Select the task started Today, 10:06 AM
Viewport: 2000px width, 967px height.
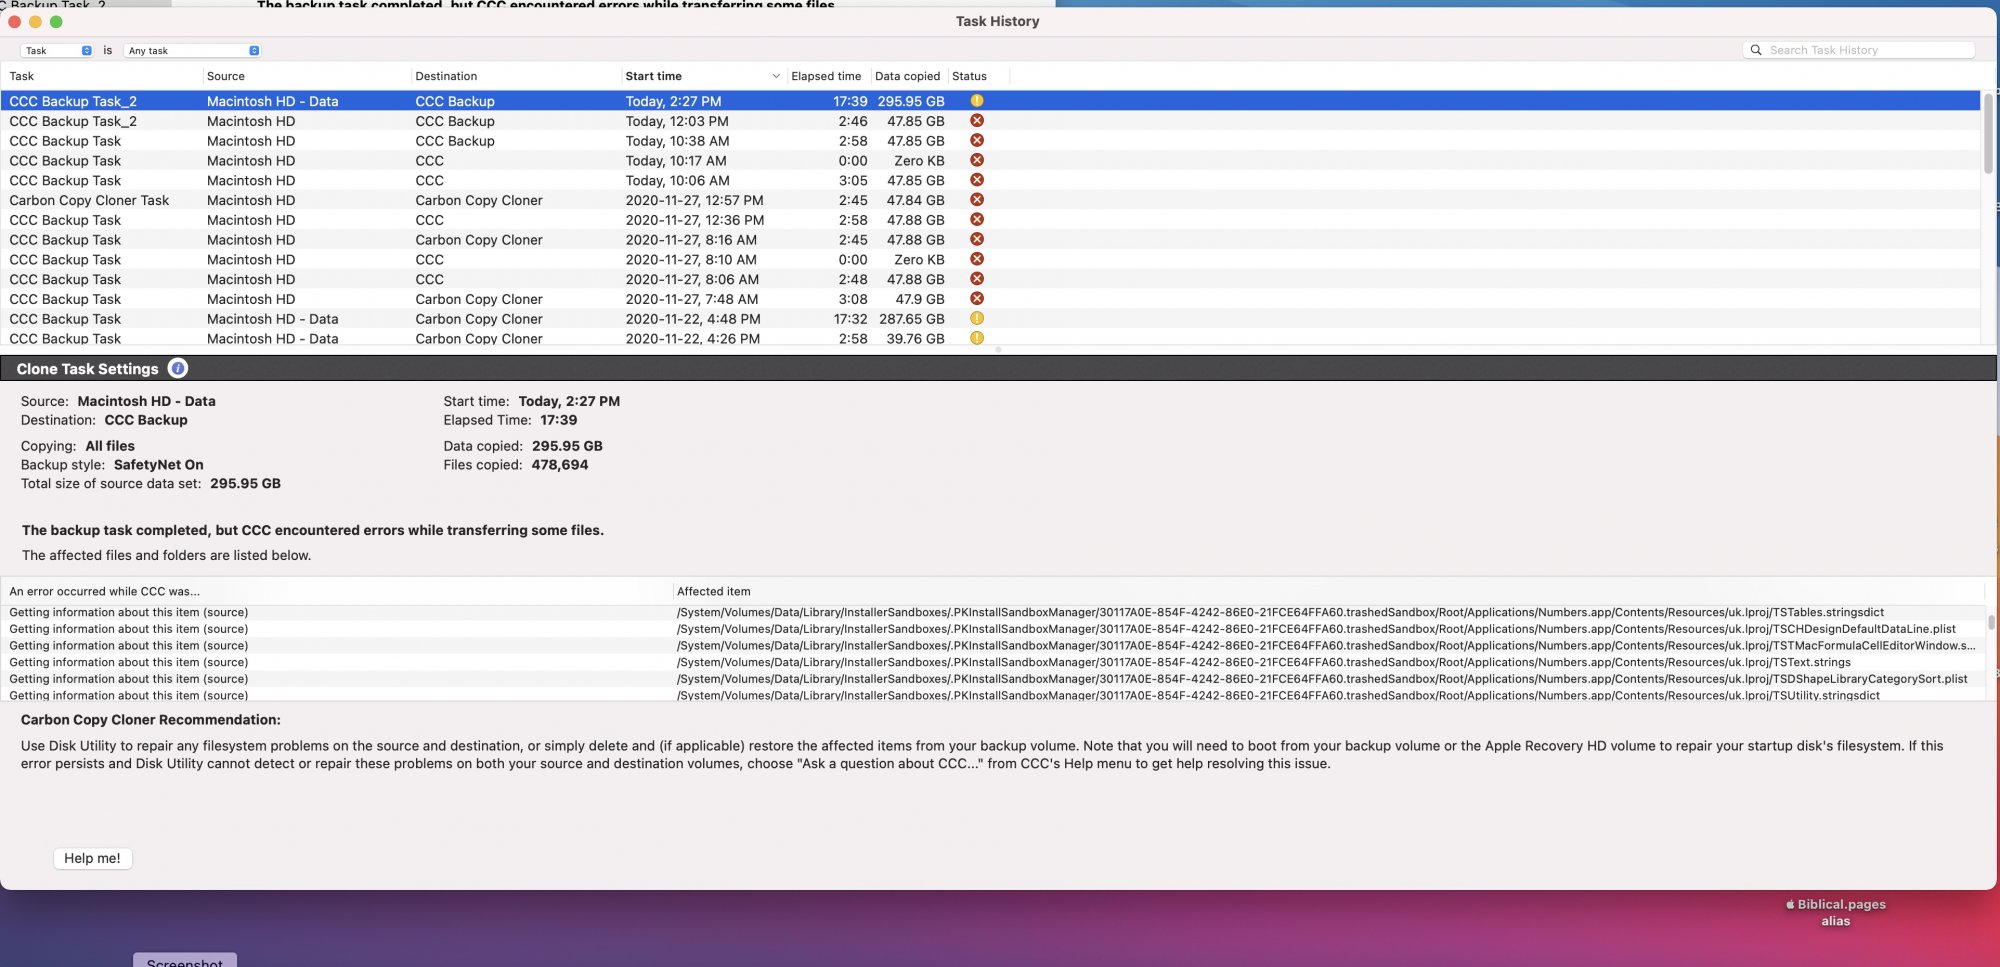[990, 180]
